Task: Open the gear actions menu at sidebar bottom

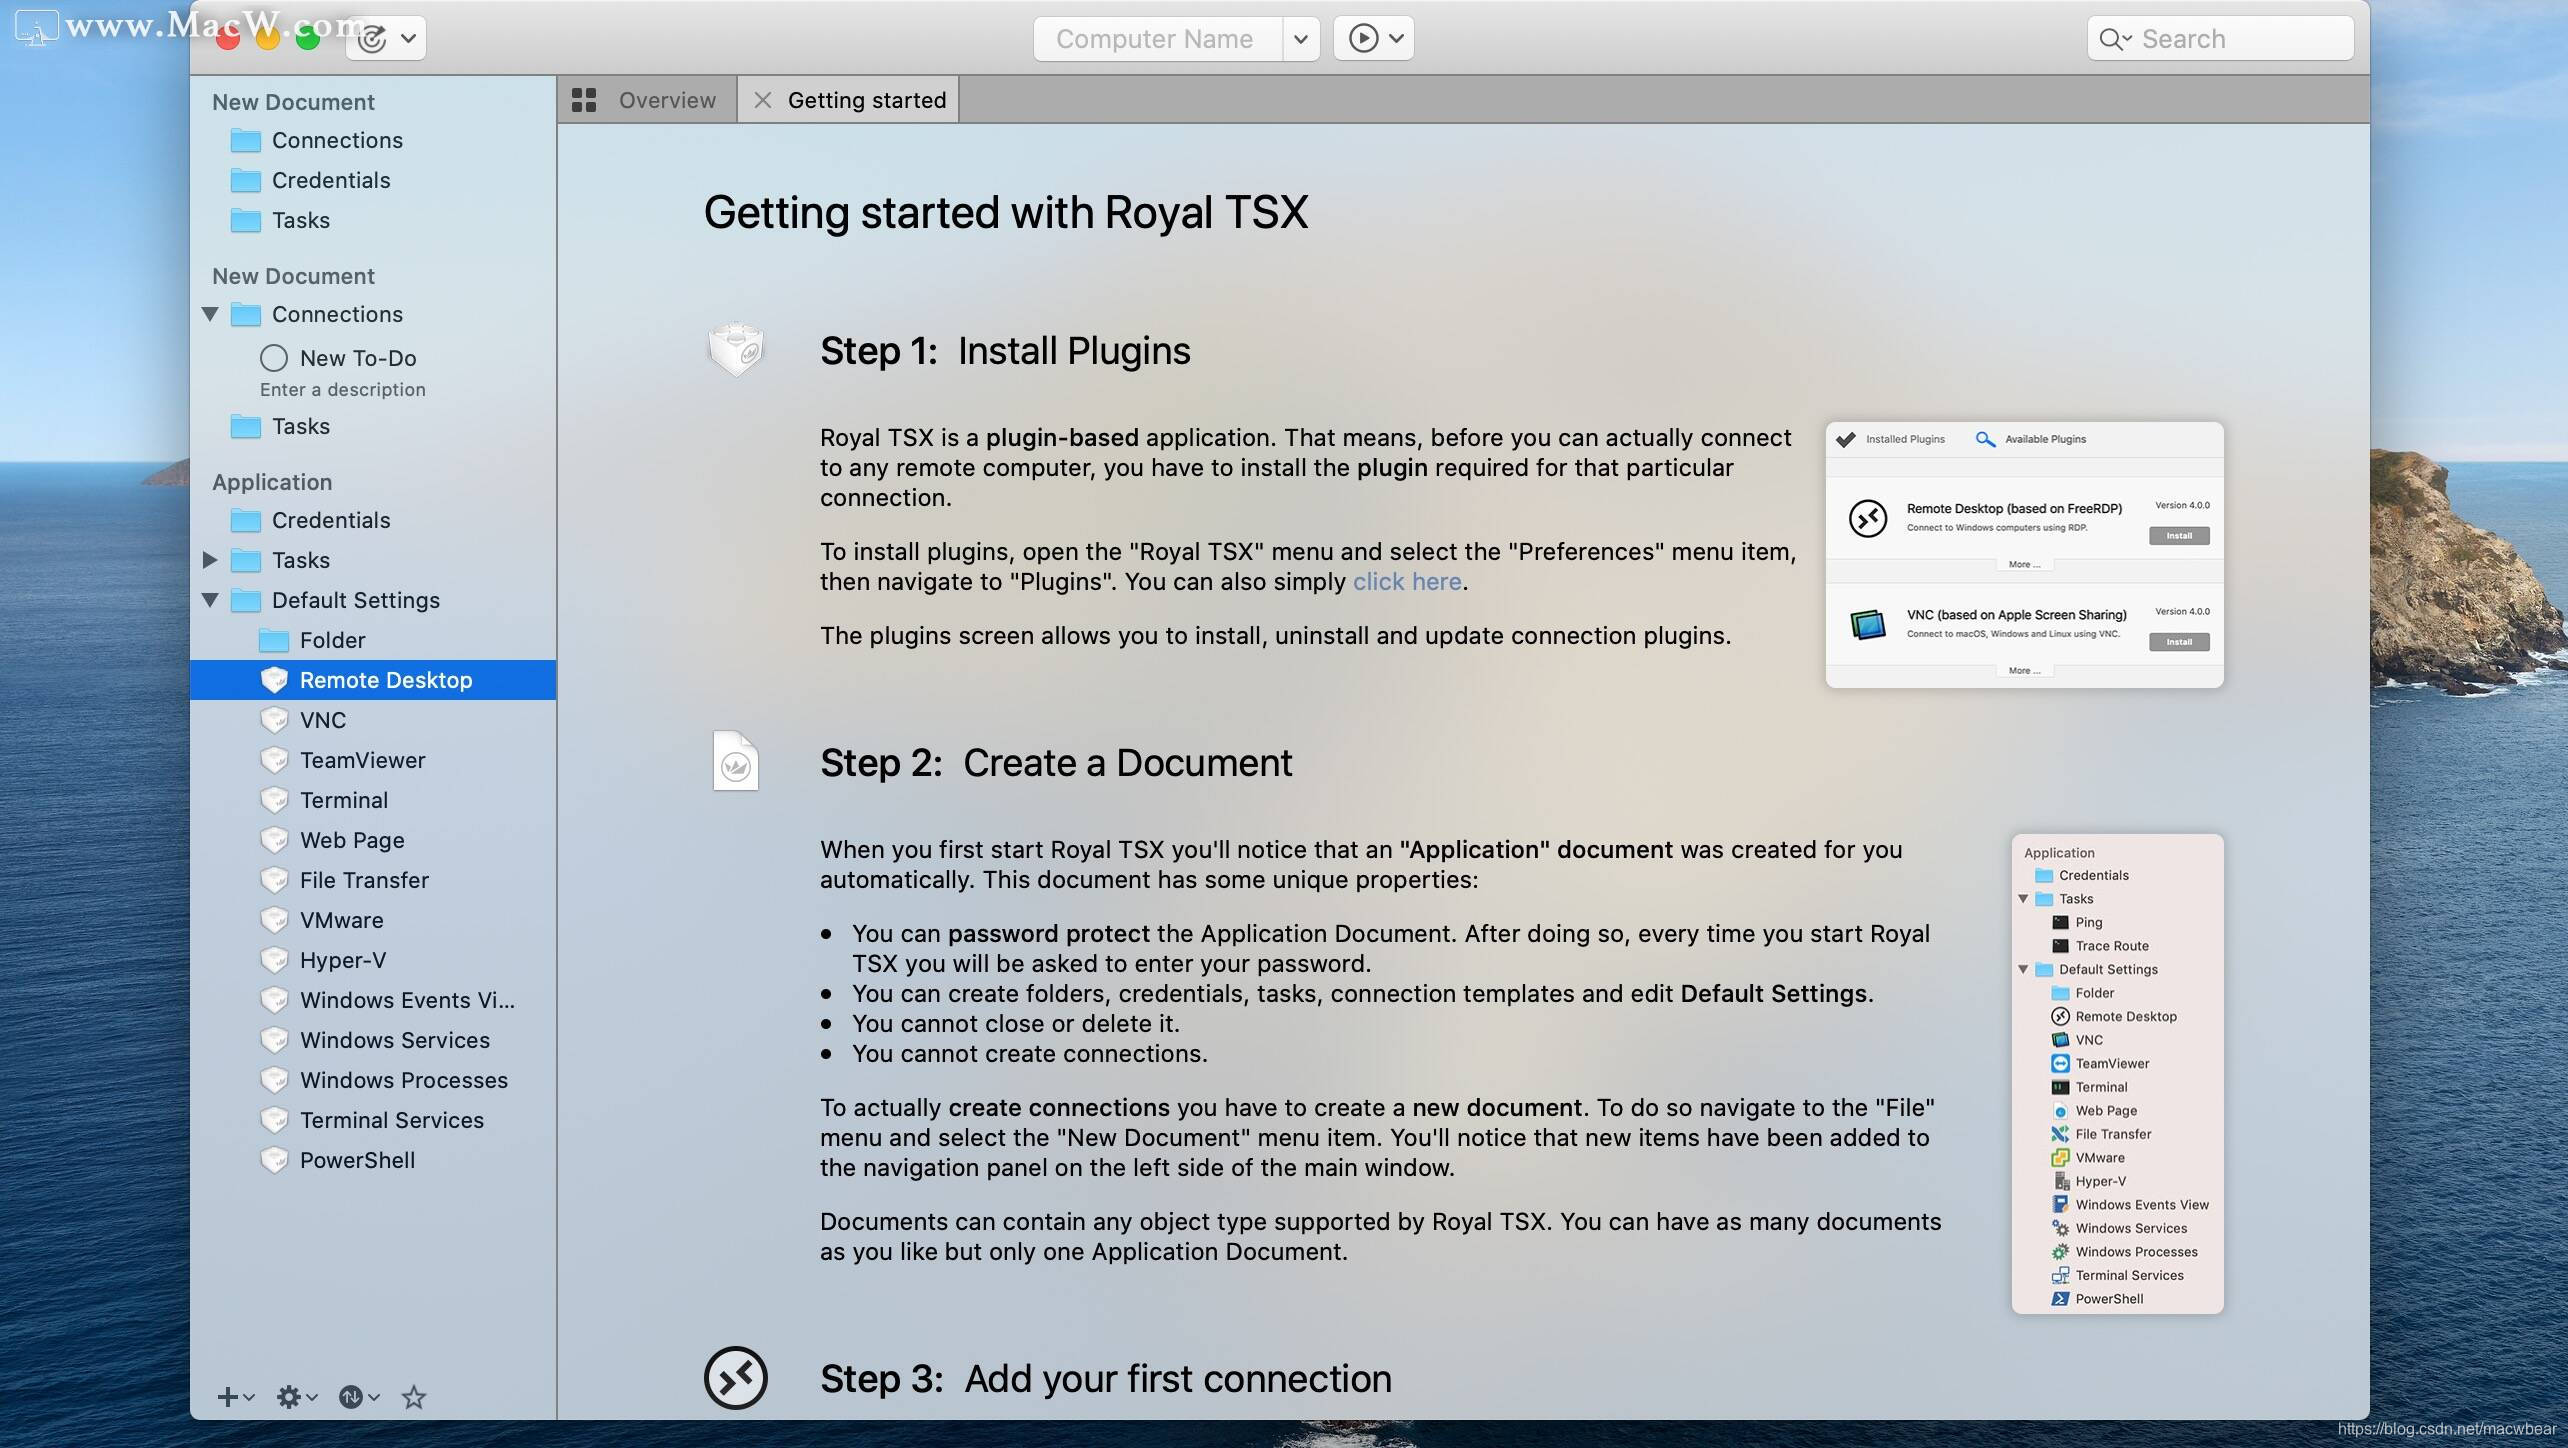Action: coord(296,1397)
